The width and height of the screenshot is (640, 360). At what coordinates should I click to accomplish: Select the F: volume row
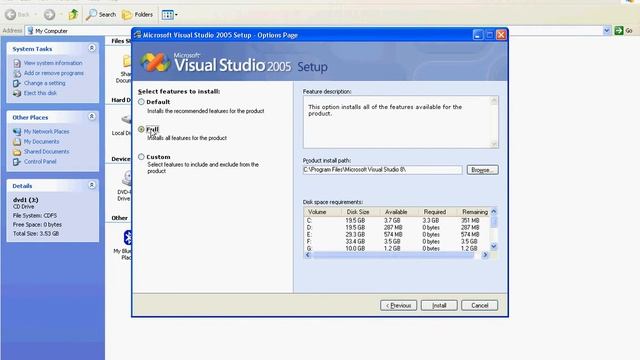(x=397, y=241)
